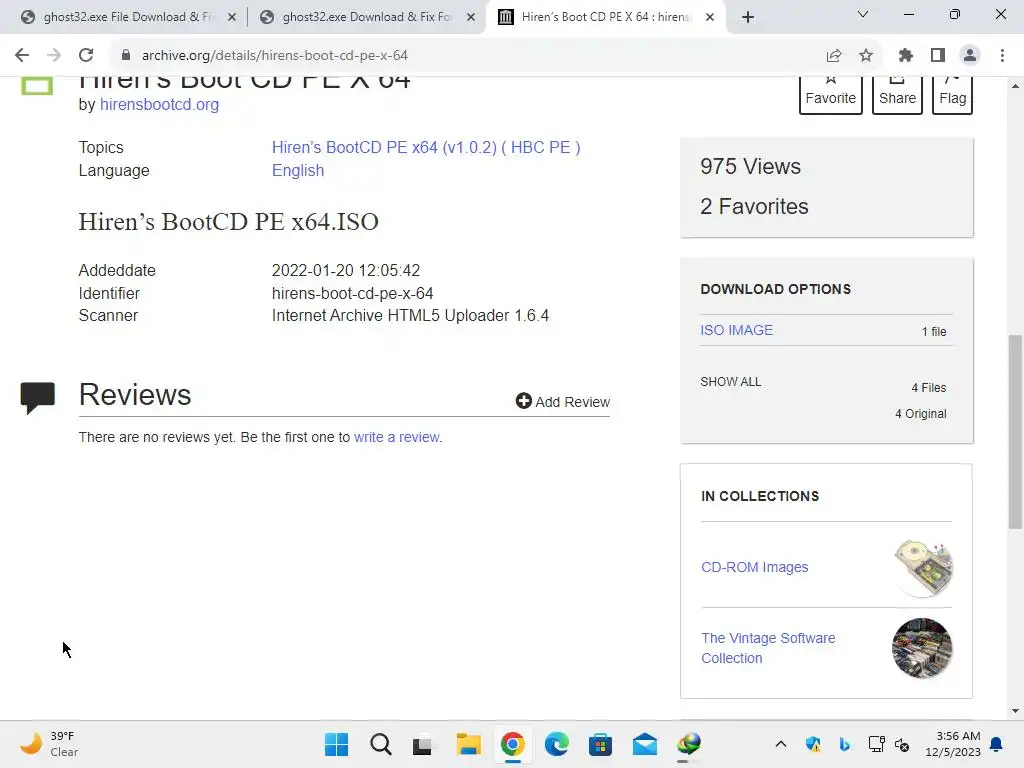1024x768 pixels.
Task: Share this page from address bar
Action: coord(833,56)
